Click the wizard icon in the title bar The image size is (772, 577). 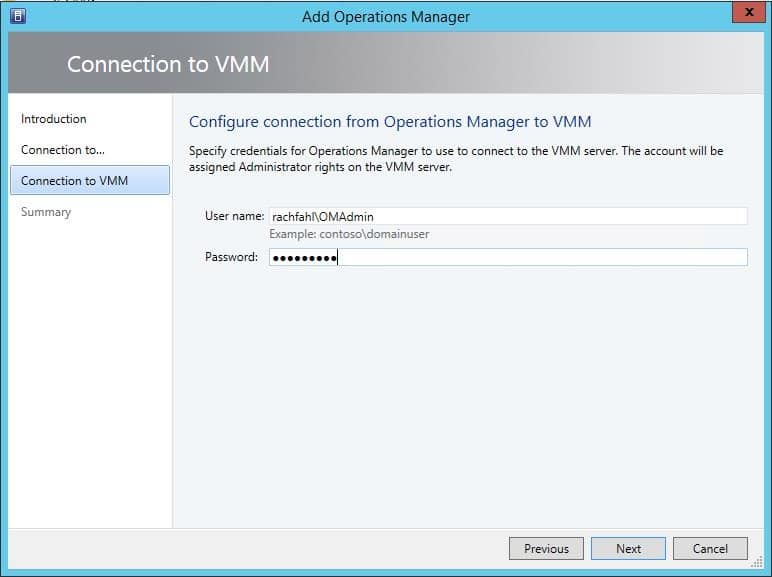pos(18,16)
